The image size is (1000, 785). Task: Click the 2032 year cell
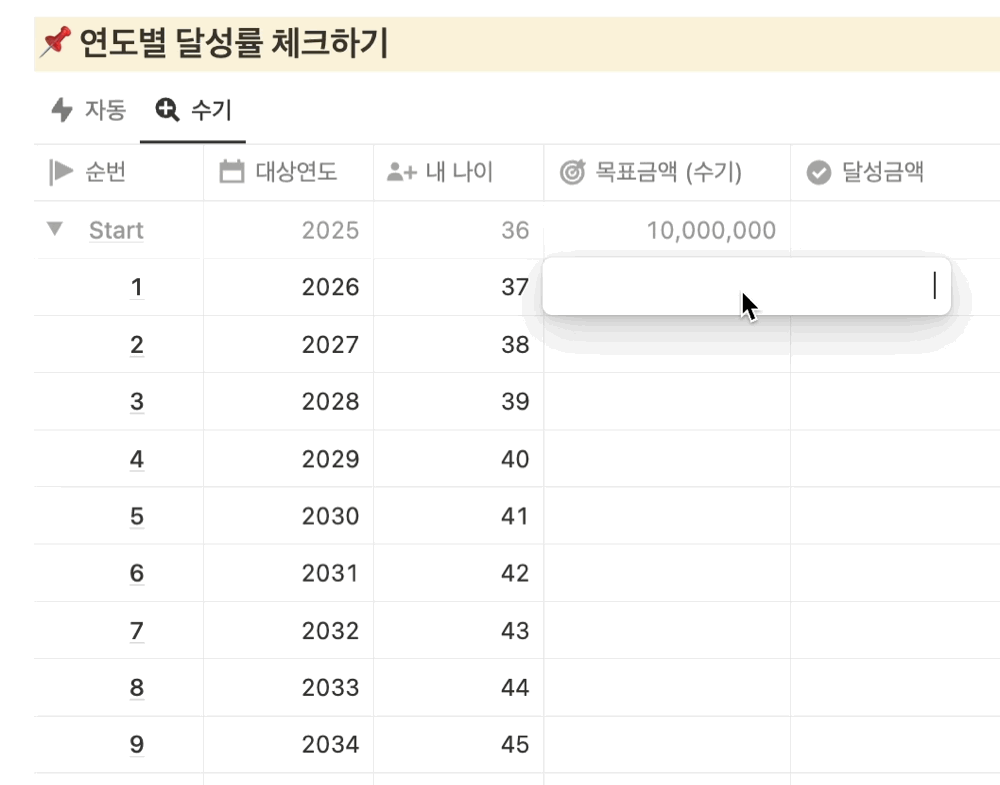point(288,630)
